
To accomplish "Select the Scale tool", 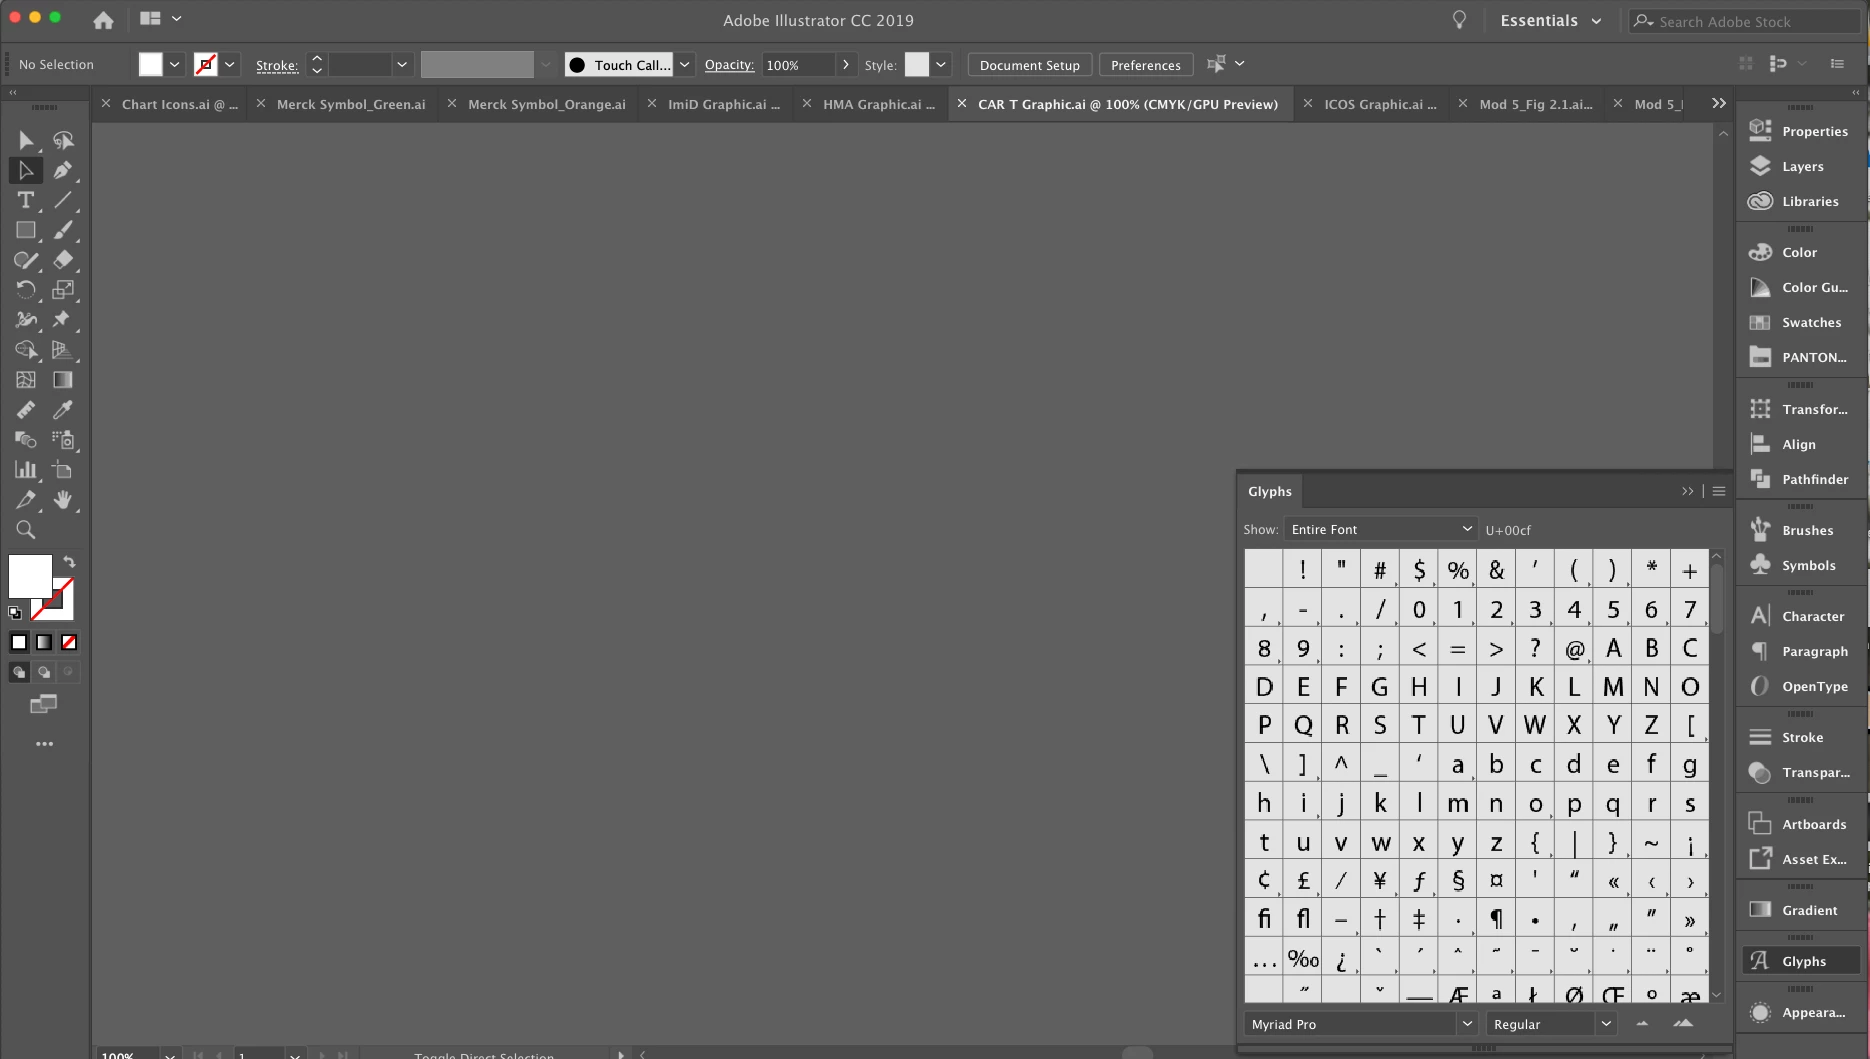I will pos(63,290).
